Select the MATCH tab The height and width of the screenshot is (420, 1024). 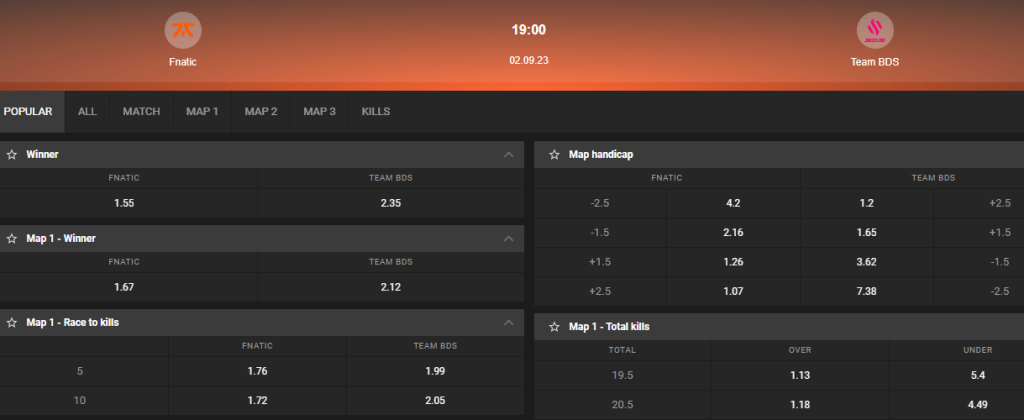142,112
